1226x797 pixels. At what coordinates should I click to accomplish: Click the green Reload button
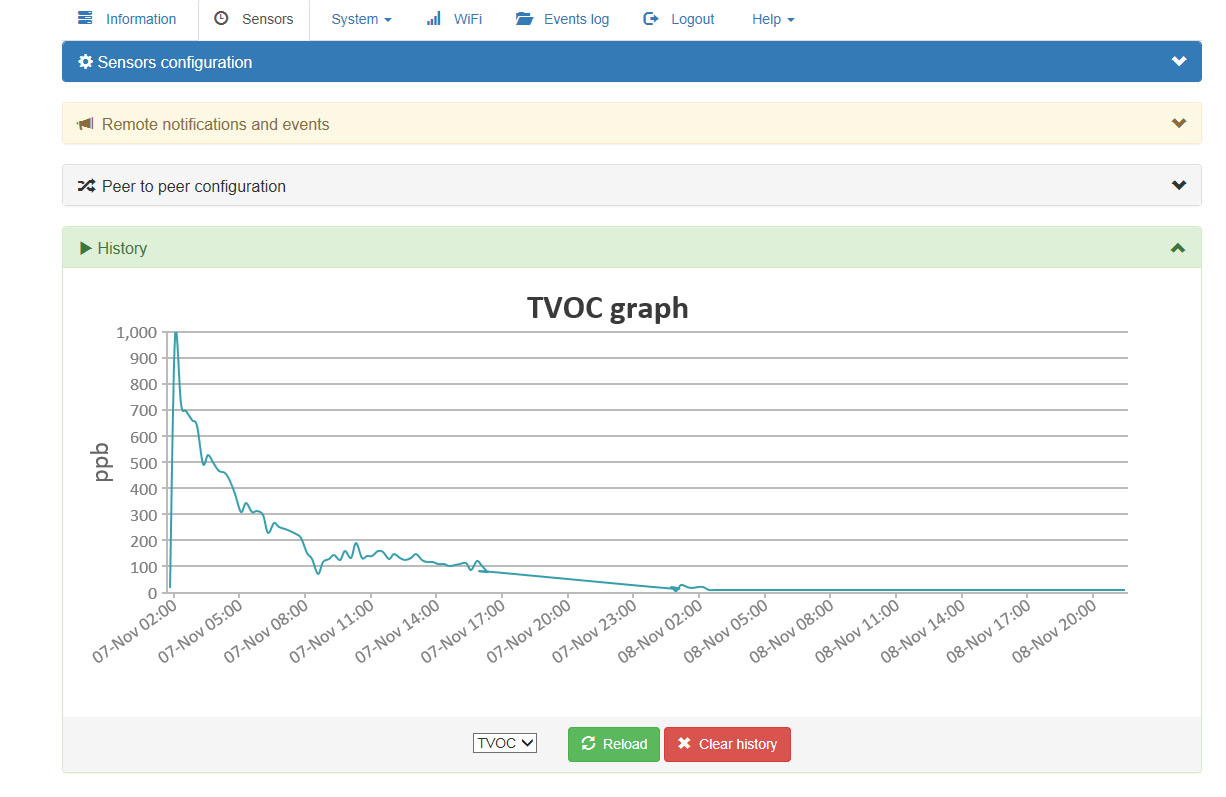point(614,744)
